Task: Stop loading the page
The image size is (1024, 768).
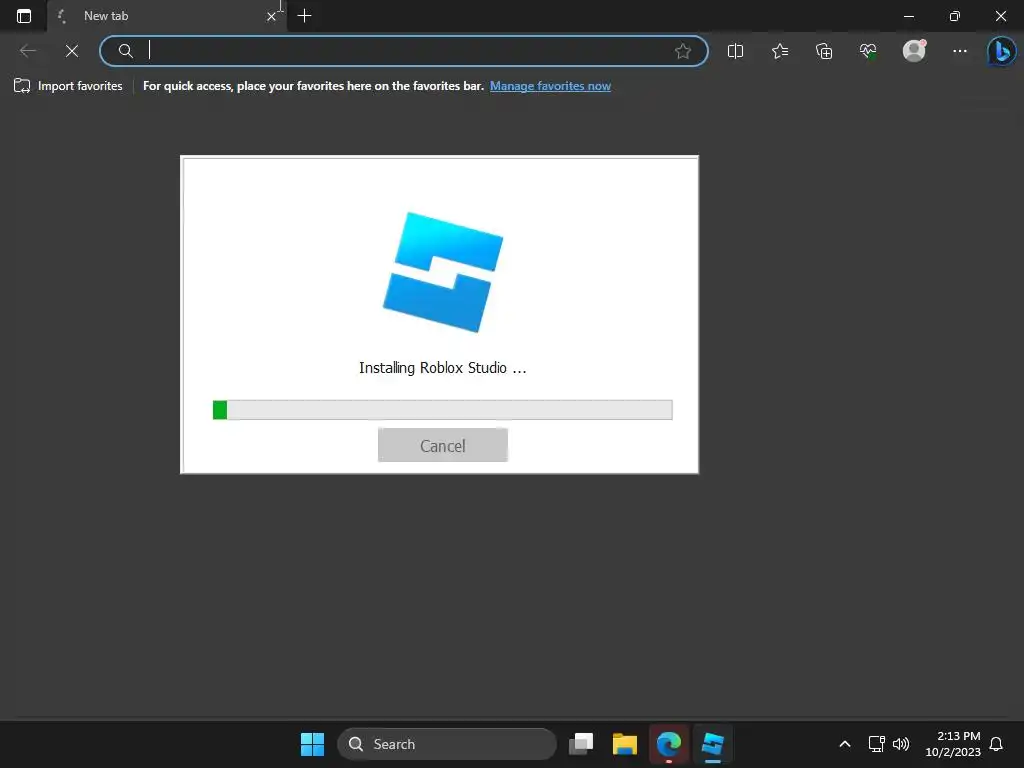Action: click(x=72, y=51)
